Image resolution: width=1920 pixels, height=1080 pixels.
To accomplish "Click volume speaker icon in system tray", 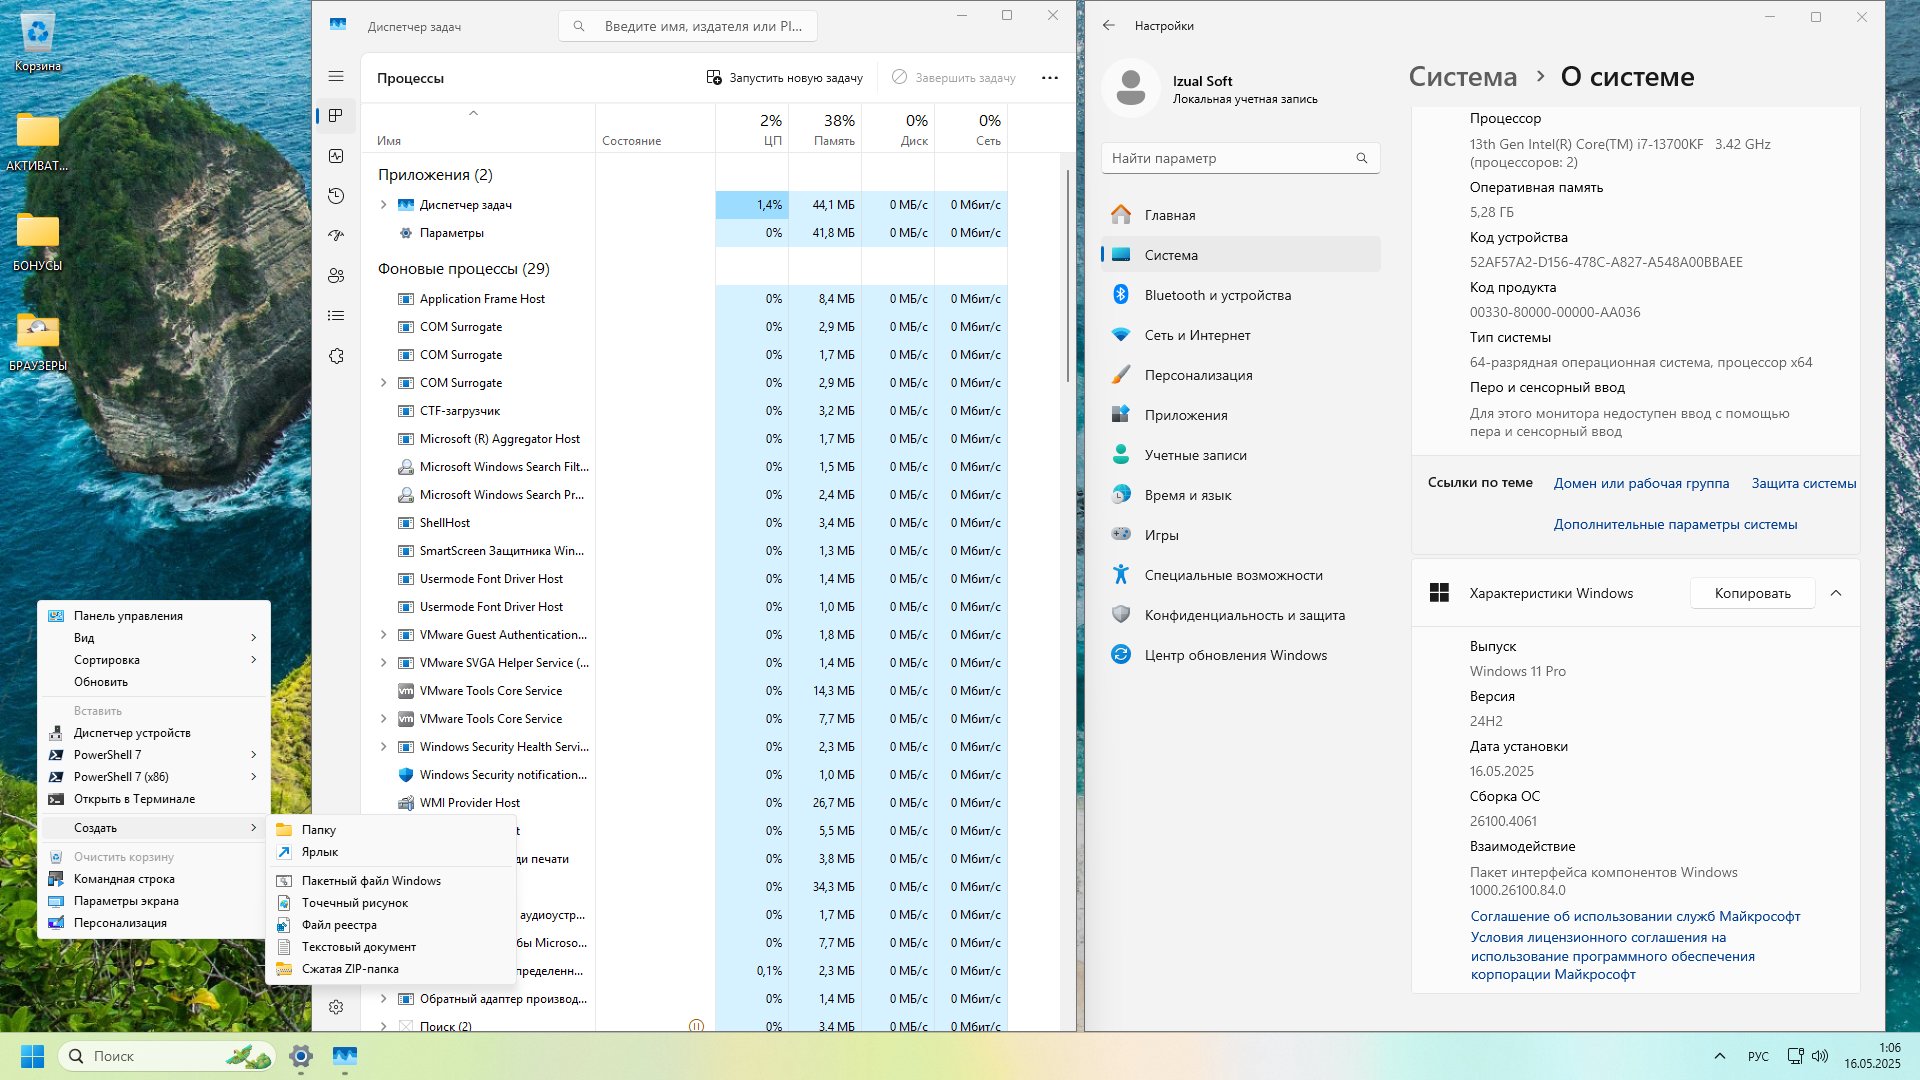I will tap(1820, 1056).
